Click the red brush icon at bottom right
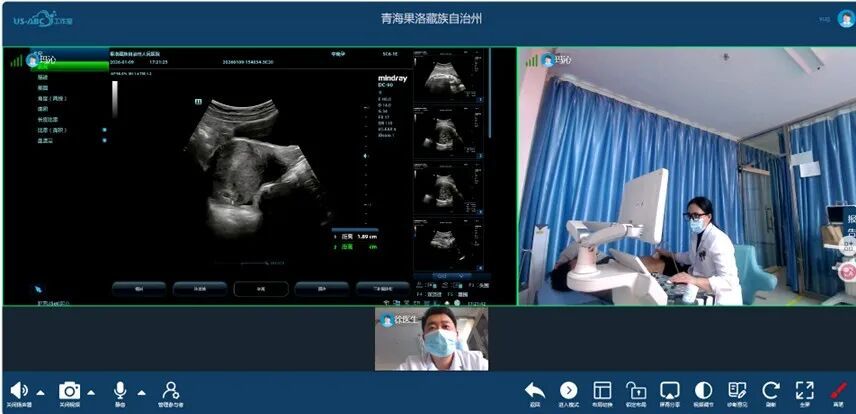 pyautogui.click(x=838, y=390)
